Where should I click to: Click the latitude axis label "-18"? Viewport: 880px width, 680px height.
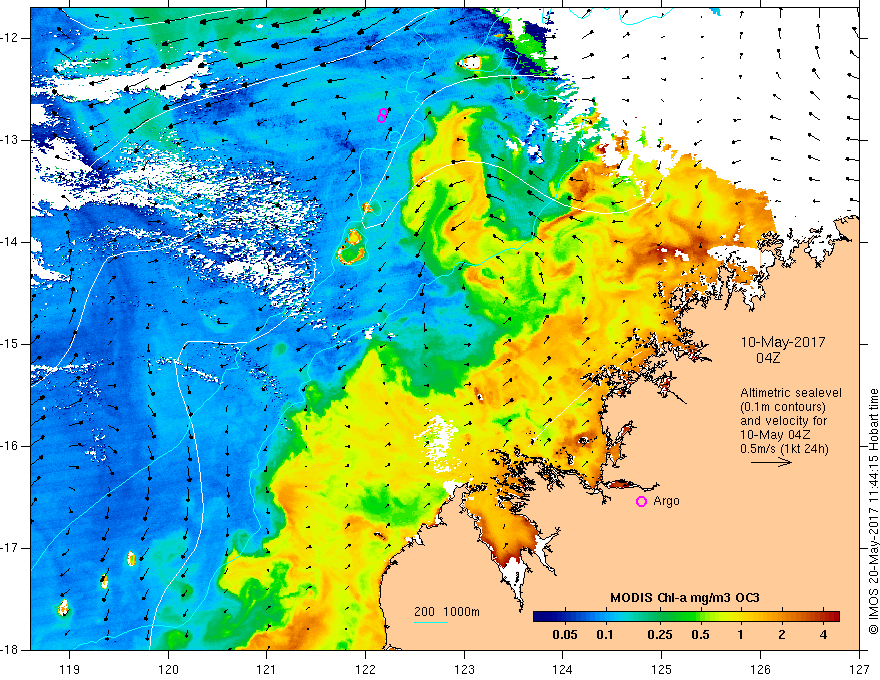click(x=10, y=649)
